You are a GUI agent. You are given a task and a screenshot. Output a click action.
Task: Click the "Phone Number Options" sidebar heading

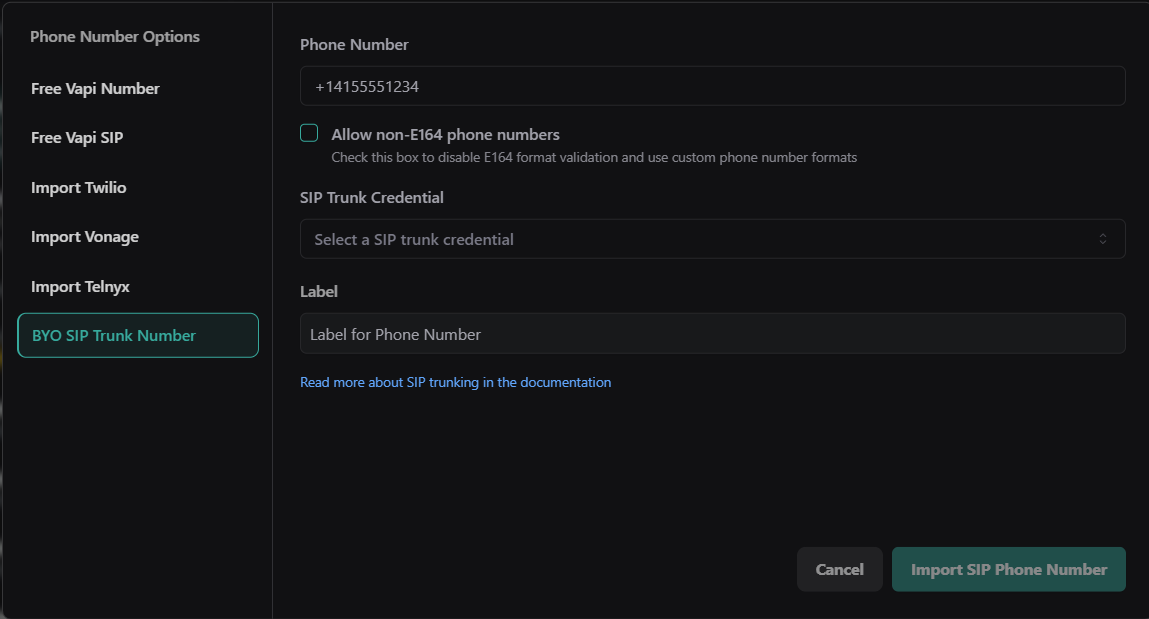point(115,37)
